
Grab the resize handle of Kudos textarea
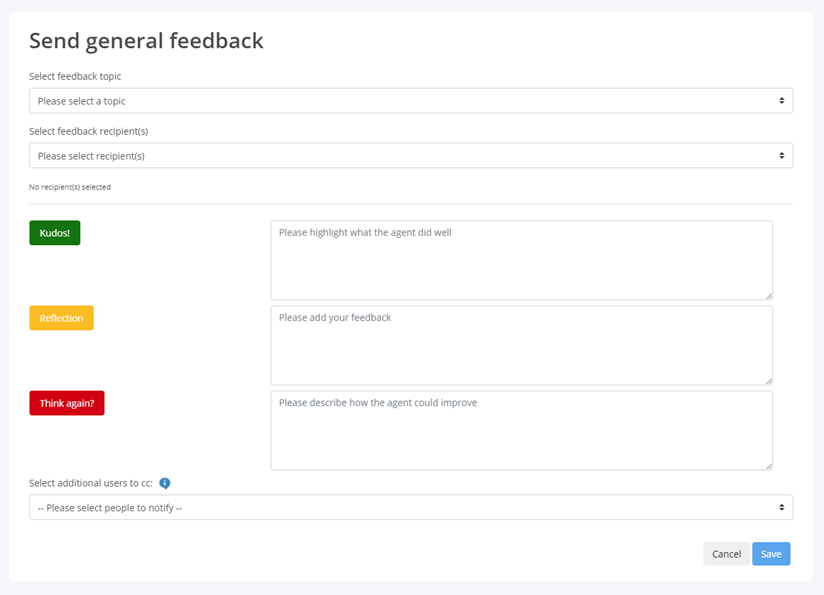[768, 295]
